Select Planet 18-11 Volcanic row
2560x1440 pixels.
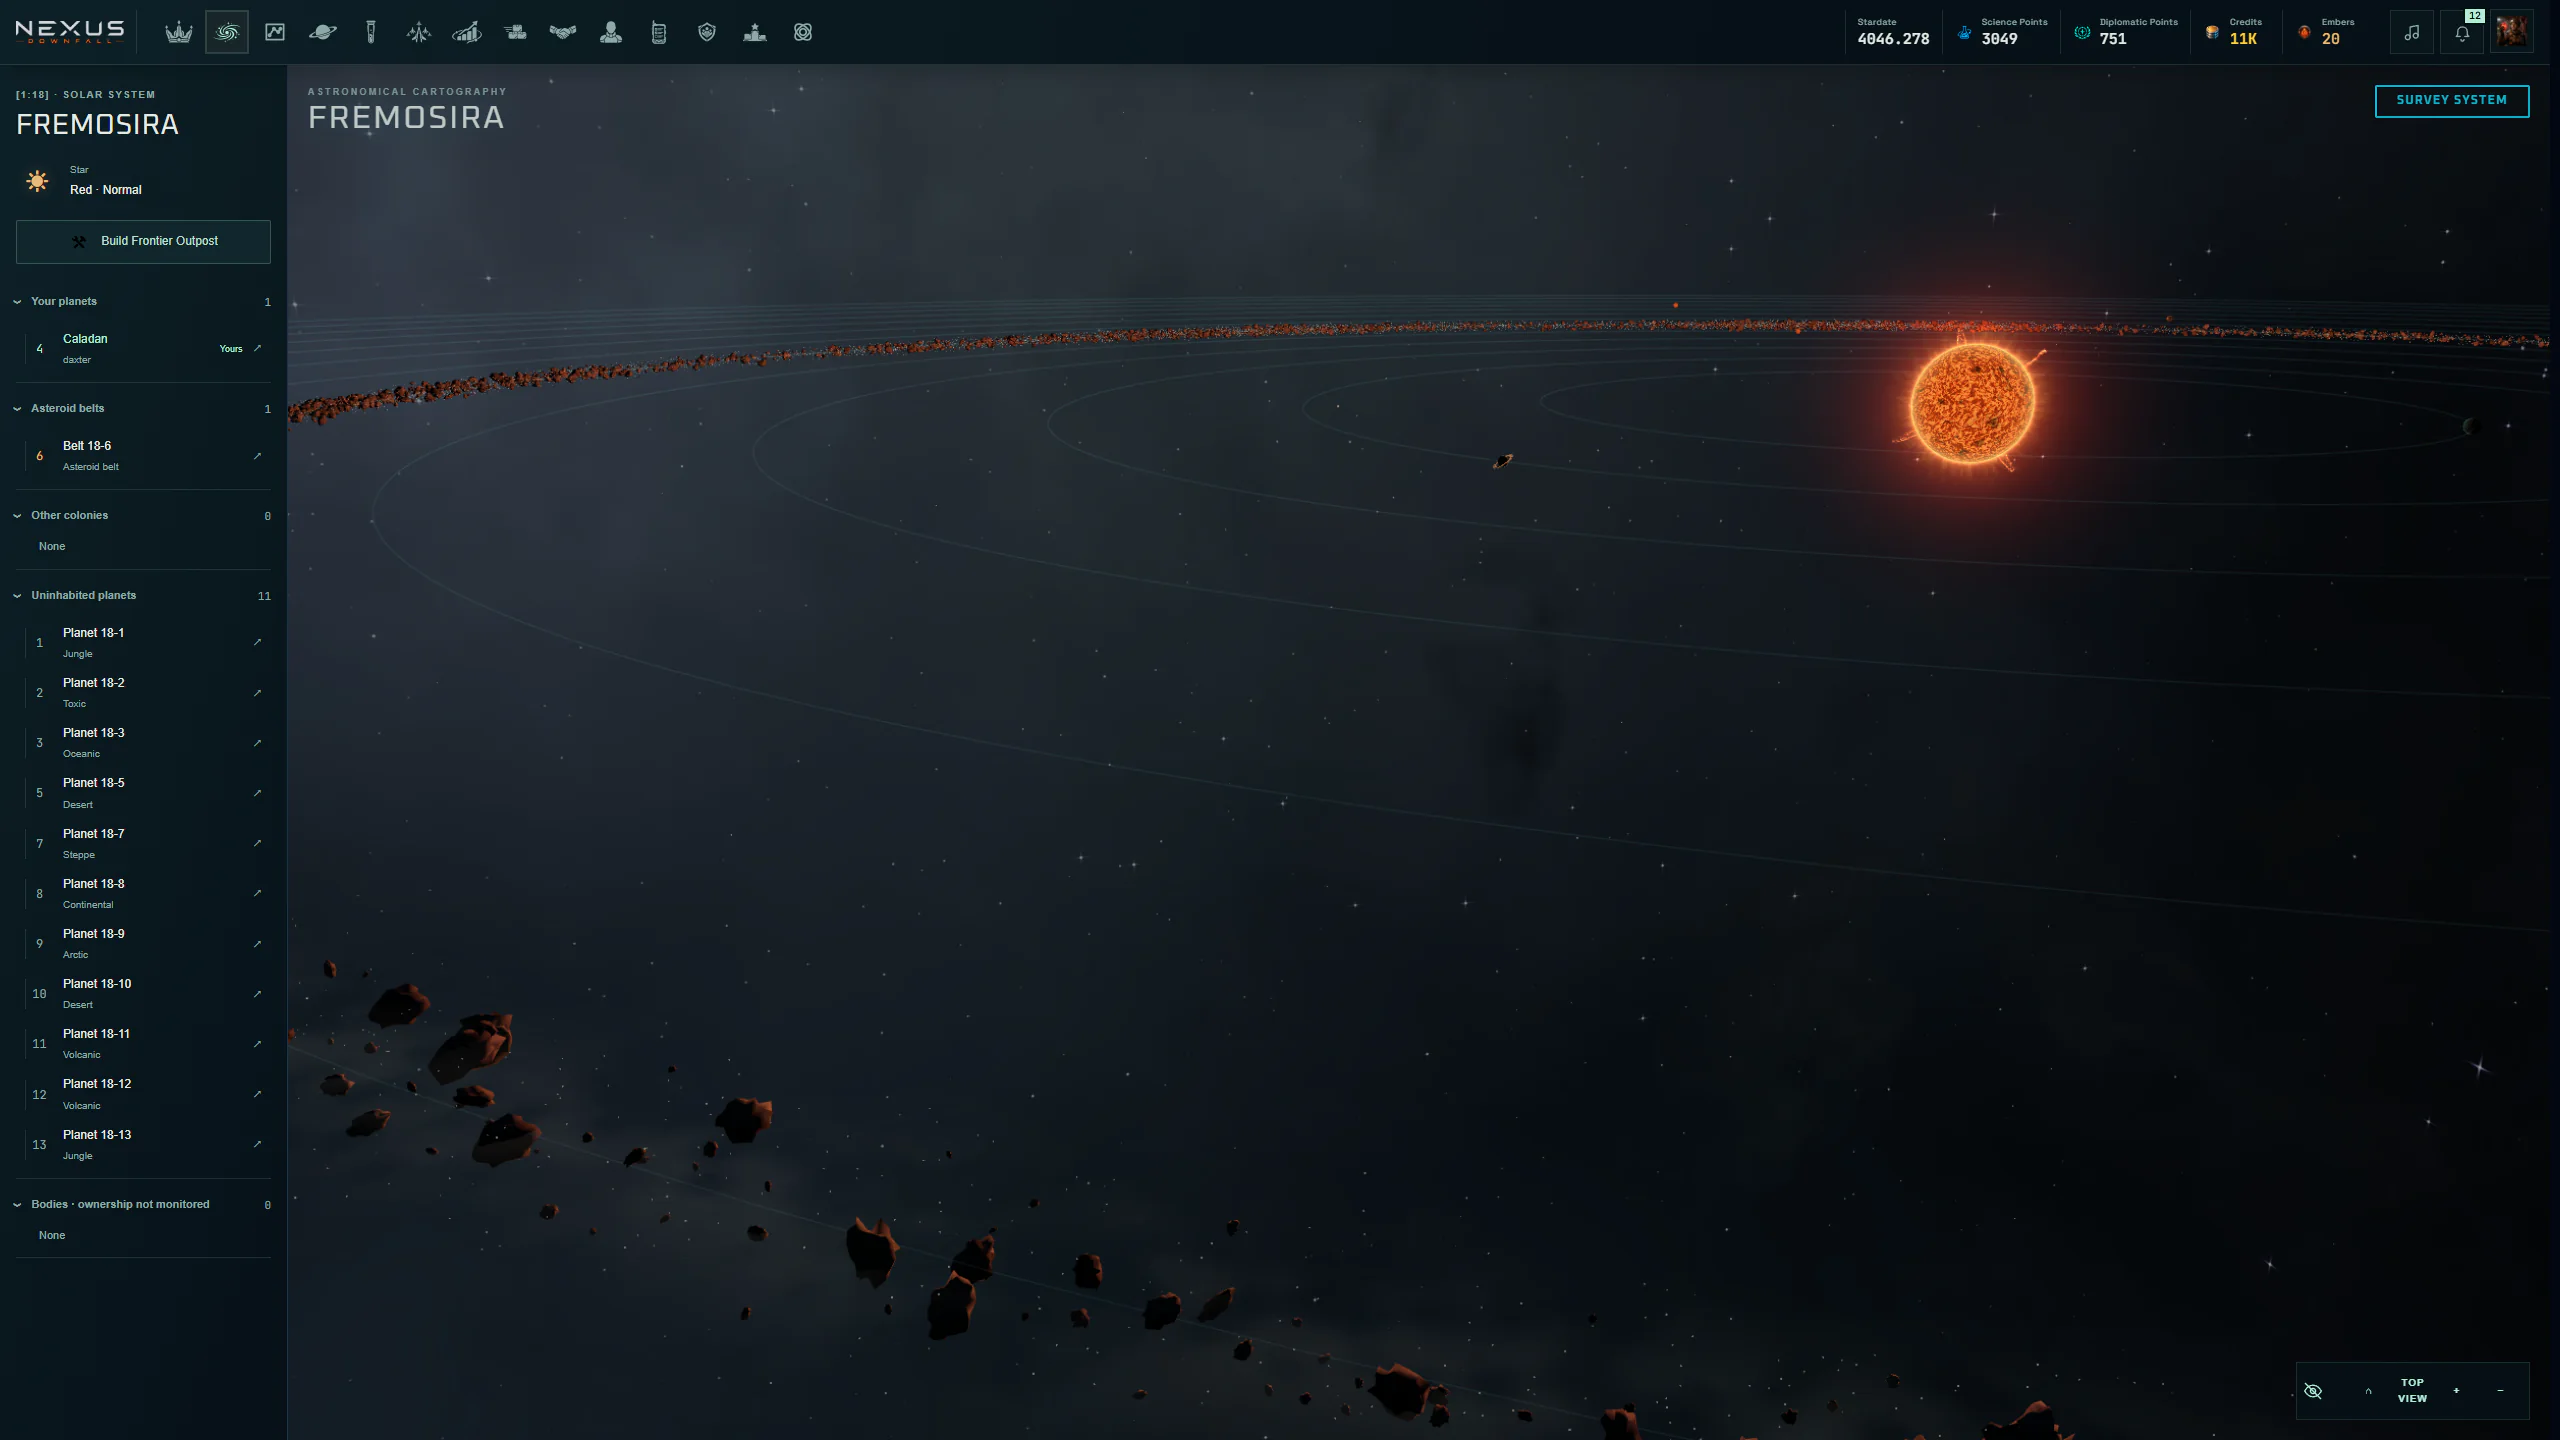143,1044
